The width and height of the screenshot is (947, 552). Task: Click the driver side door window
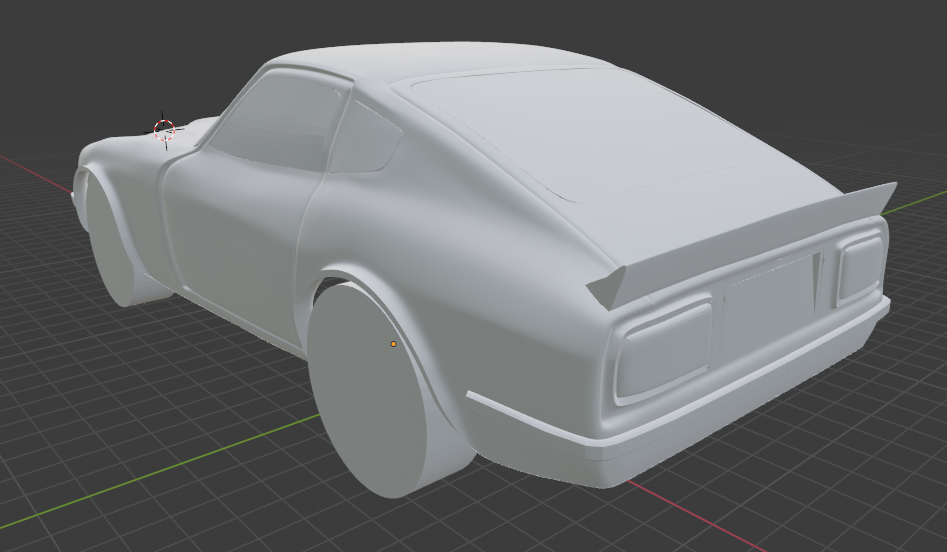point(275,121)
